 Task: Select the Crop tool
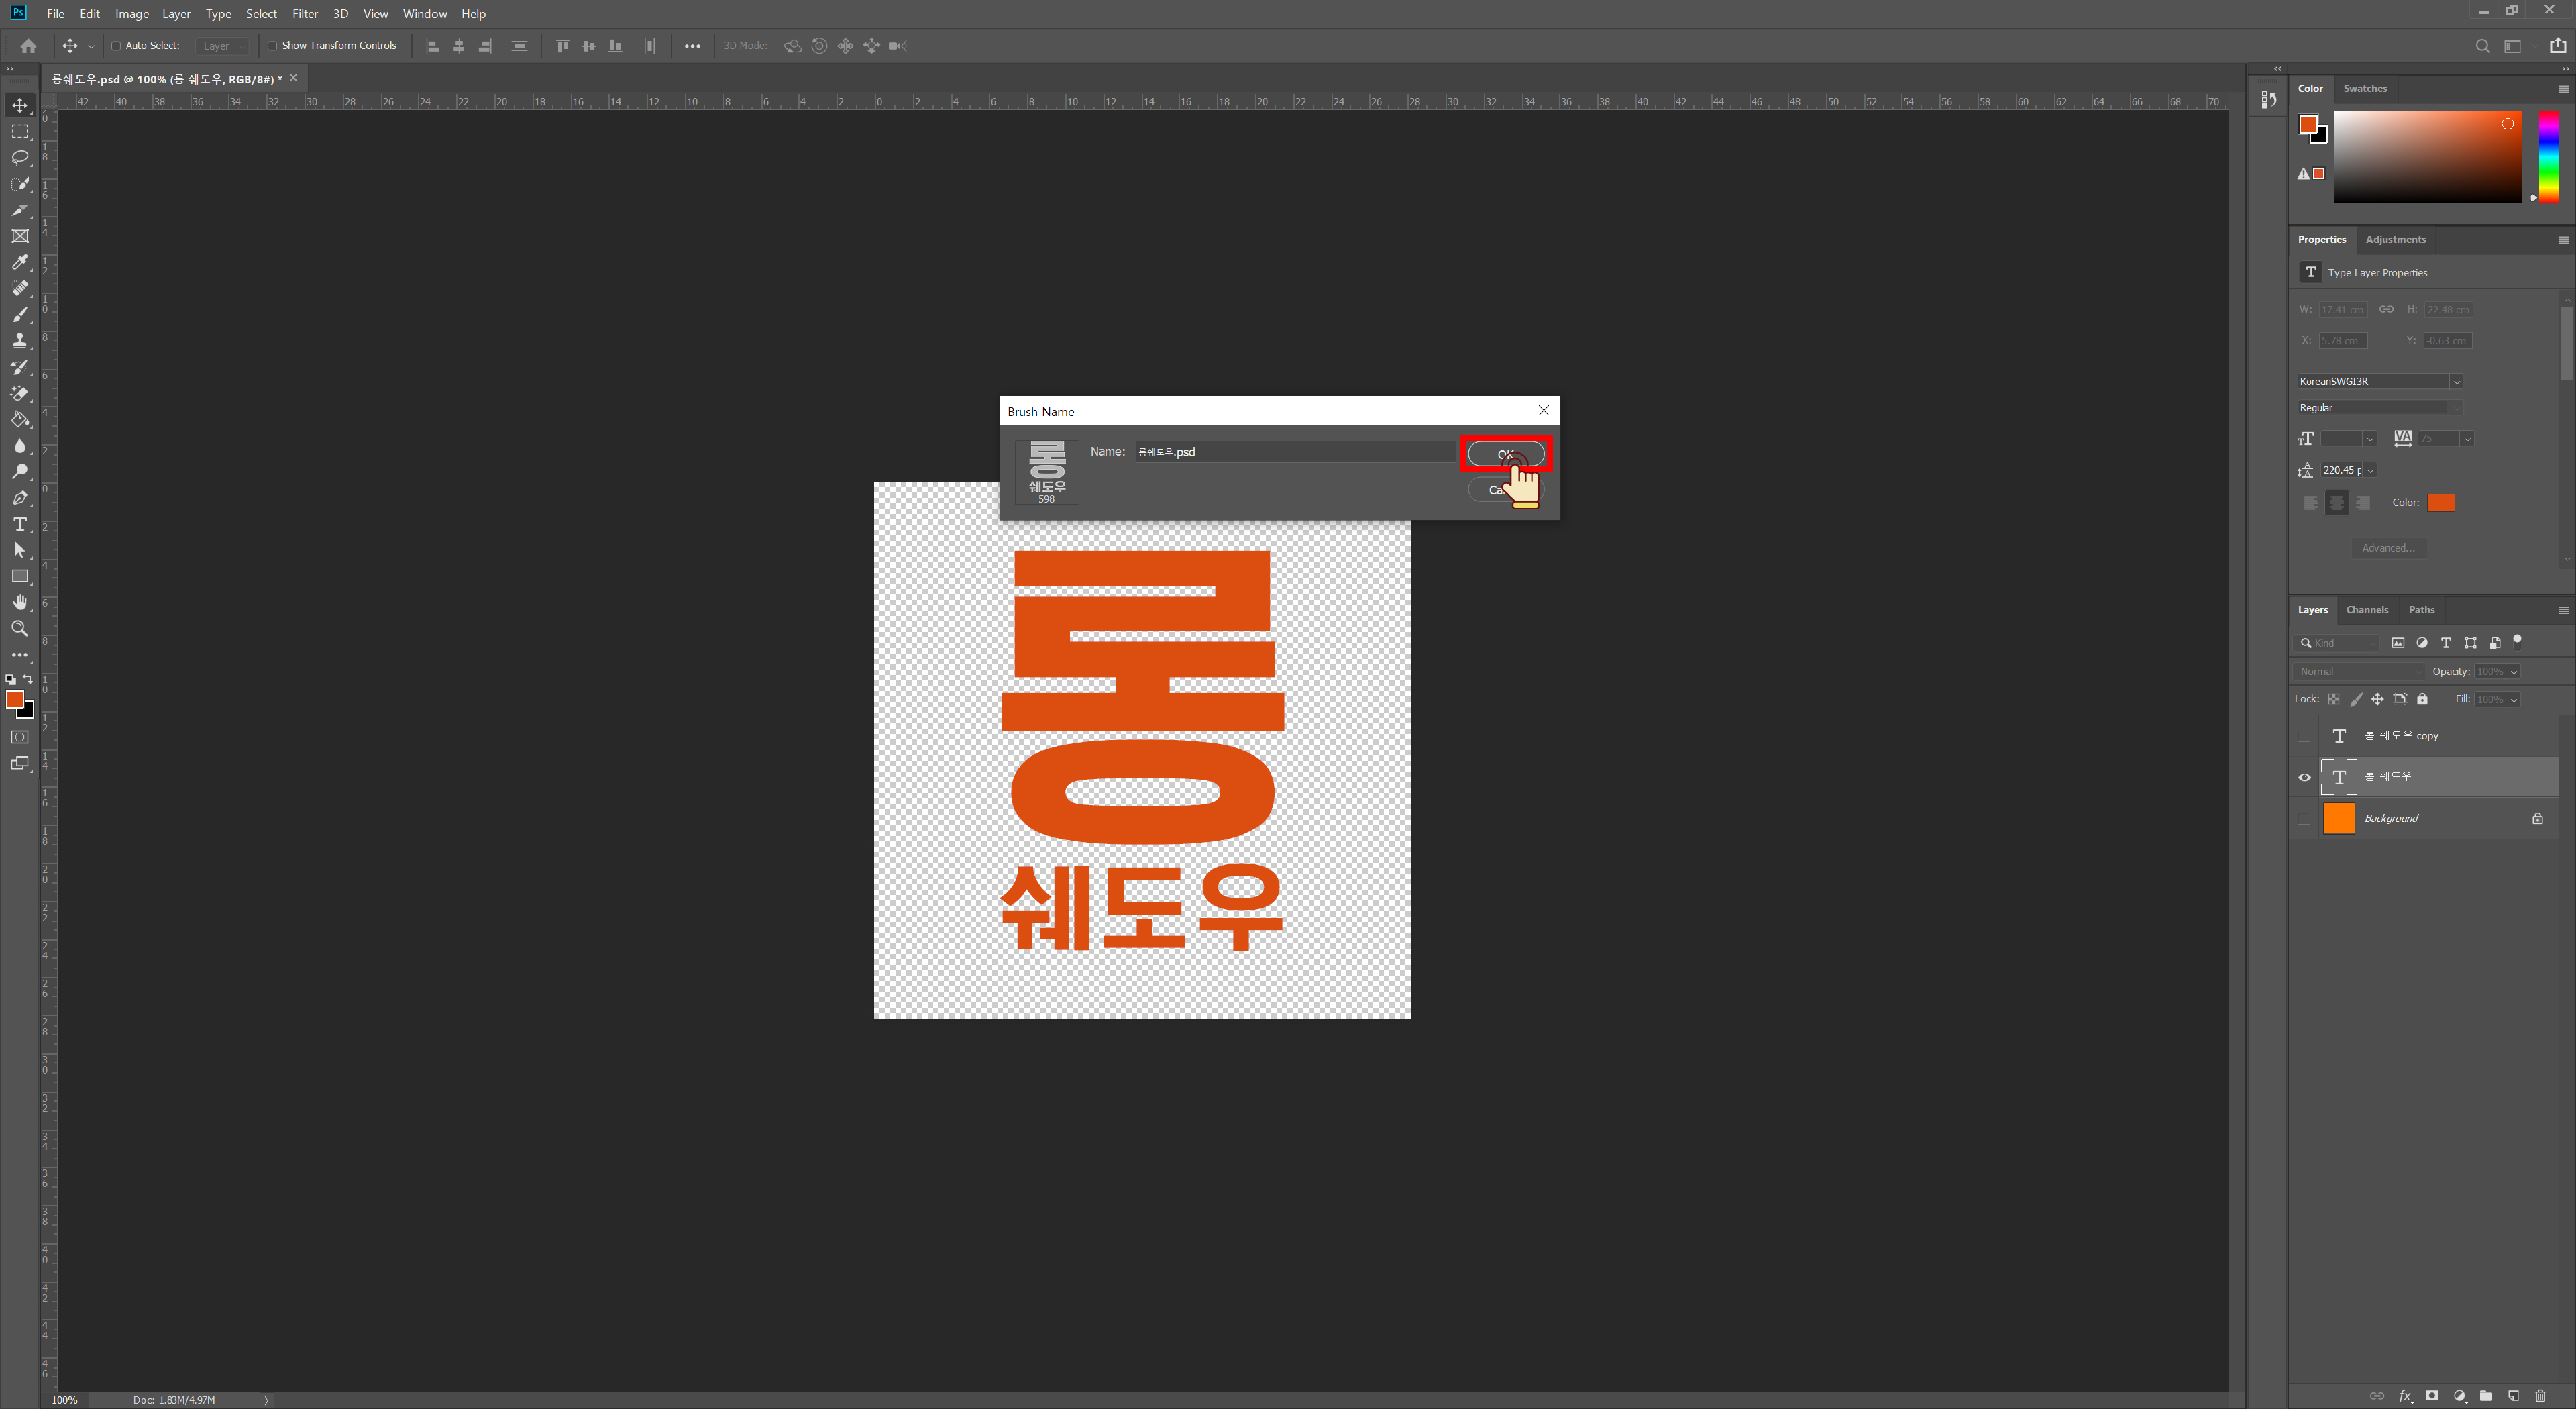pyautogui.click(x=20, y=210)
